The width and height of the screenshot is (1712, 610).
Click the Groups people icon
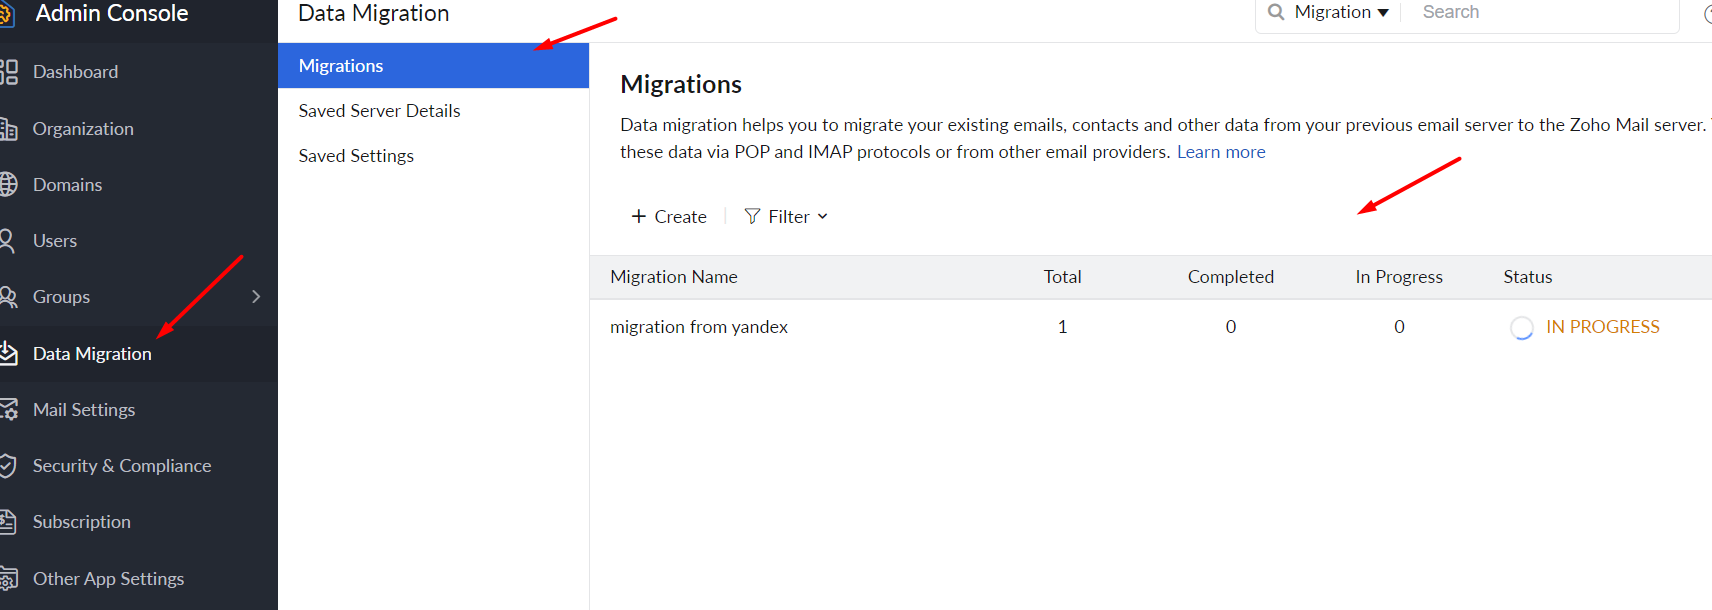click(8, 297)
